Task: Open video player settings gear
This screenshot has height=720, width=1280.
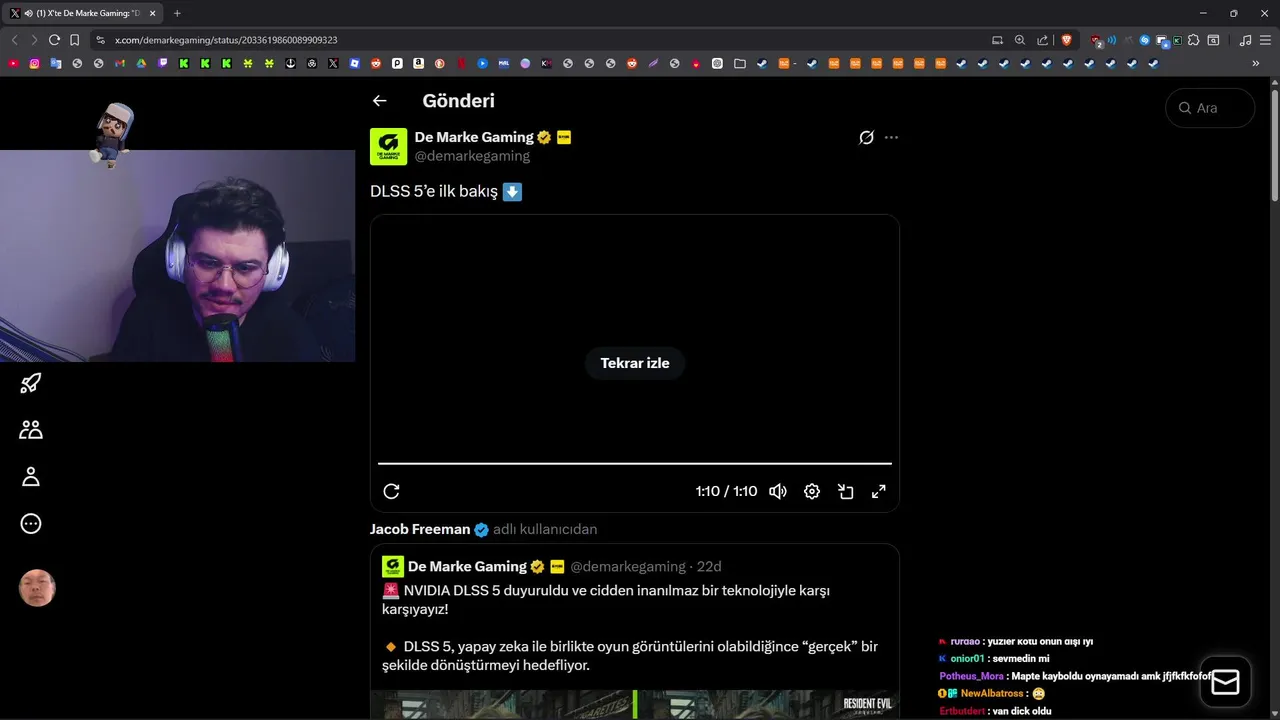Action: pos(812,491)
